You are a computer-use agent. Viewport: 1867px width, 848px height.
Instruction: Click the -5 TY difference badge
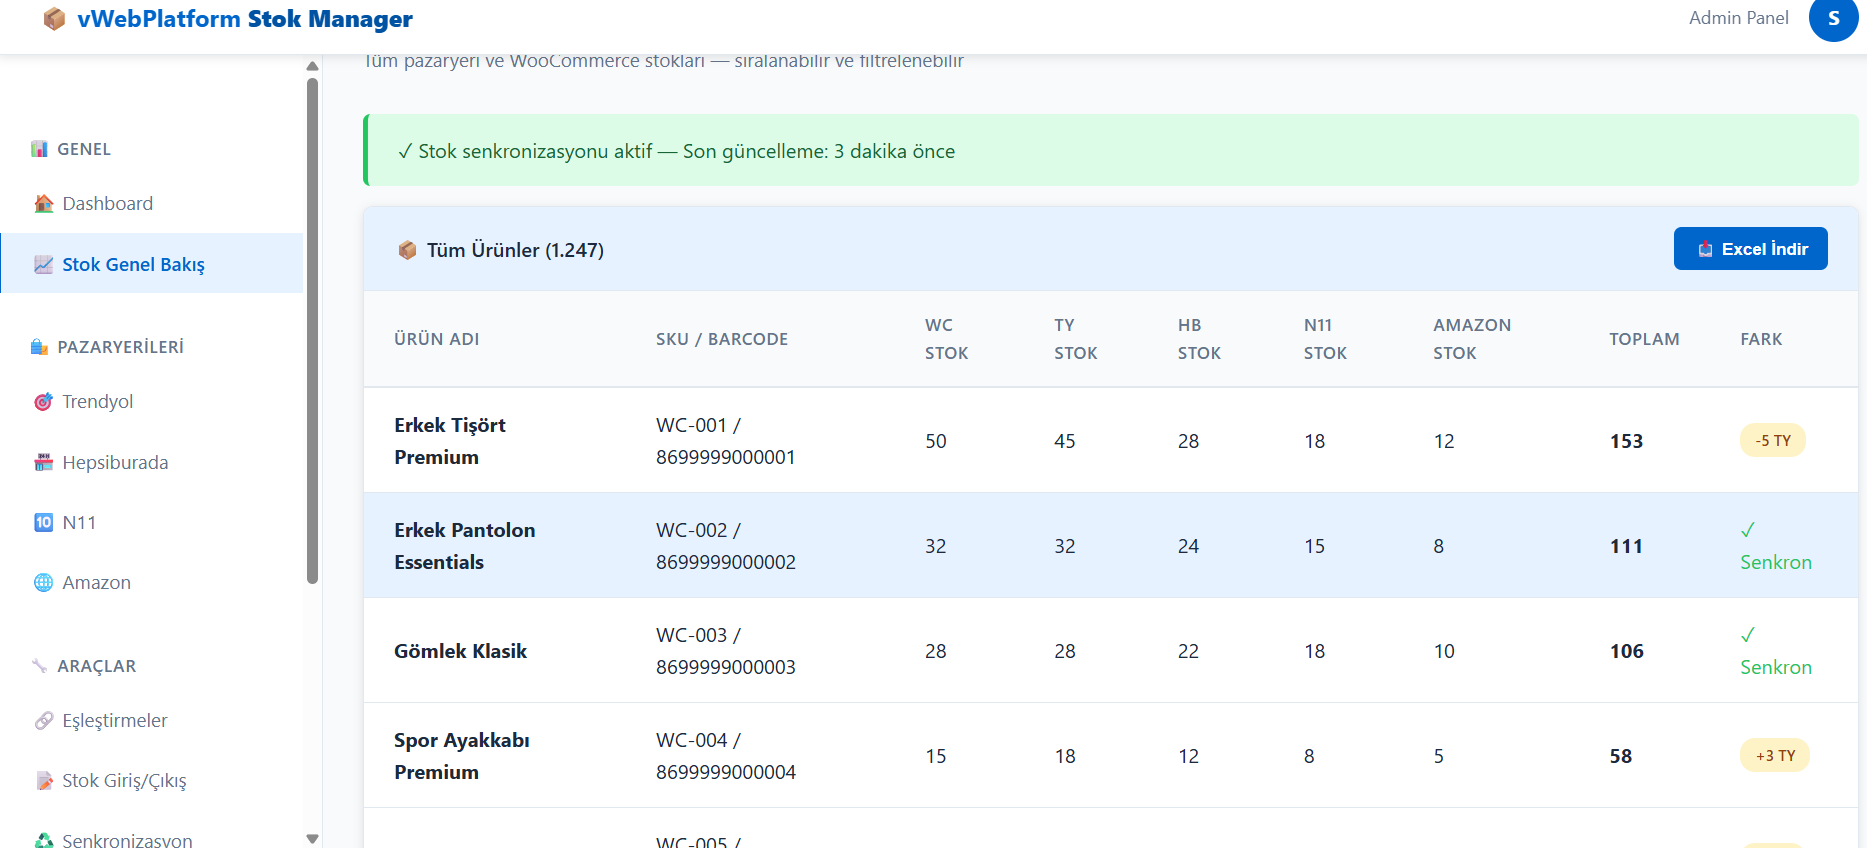click(1772, 441)
